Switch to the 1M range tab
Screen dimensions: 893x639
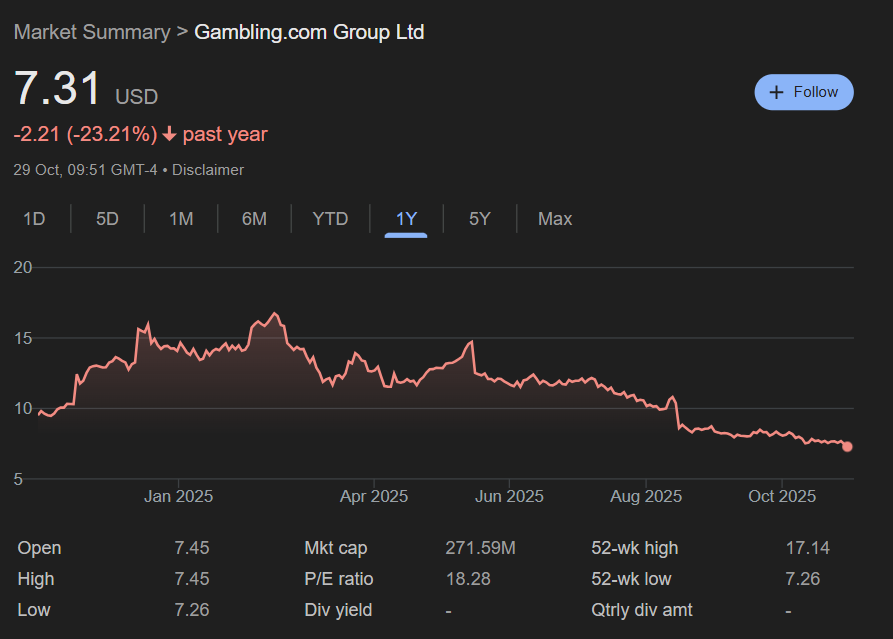pos(181,219)
